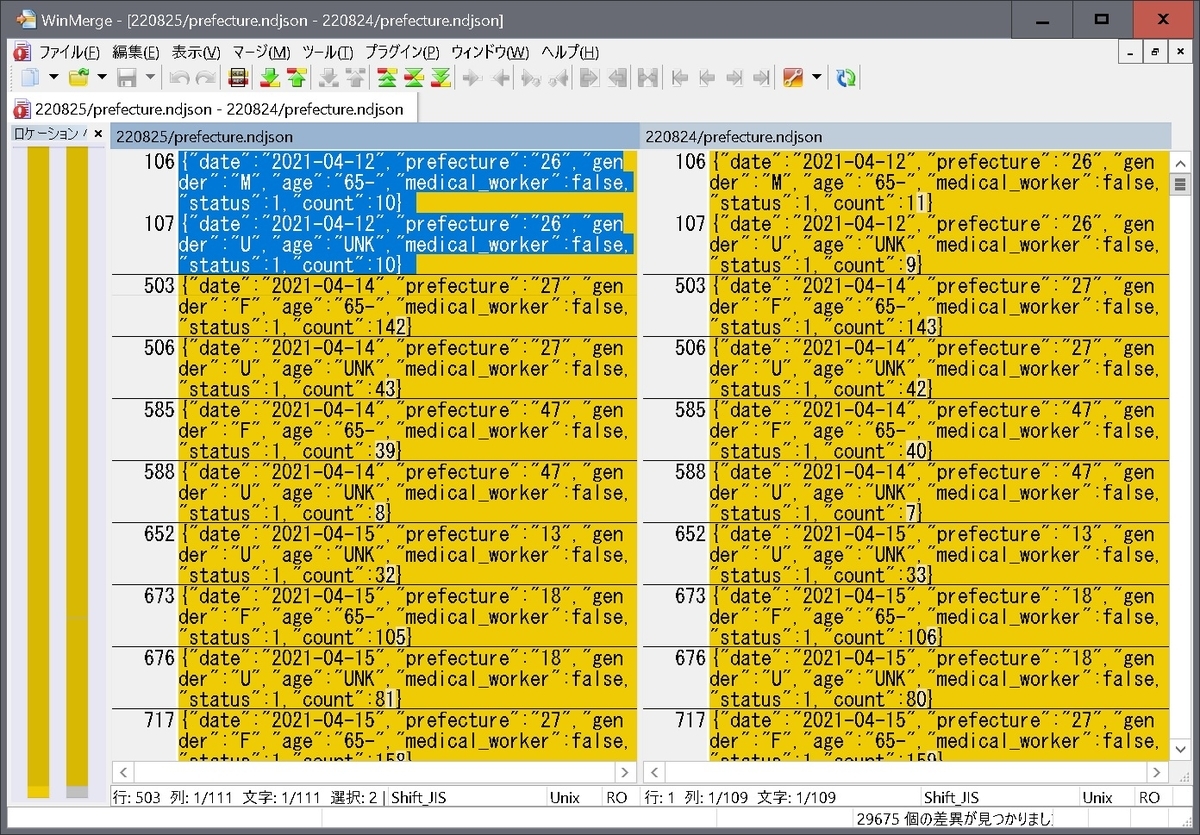Viewport: 1200px width, 835px height.
Task: Click line 652 in the right pane
Action: coord(939,554)
